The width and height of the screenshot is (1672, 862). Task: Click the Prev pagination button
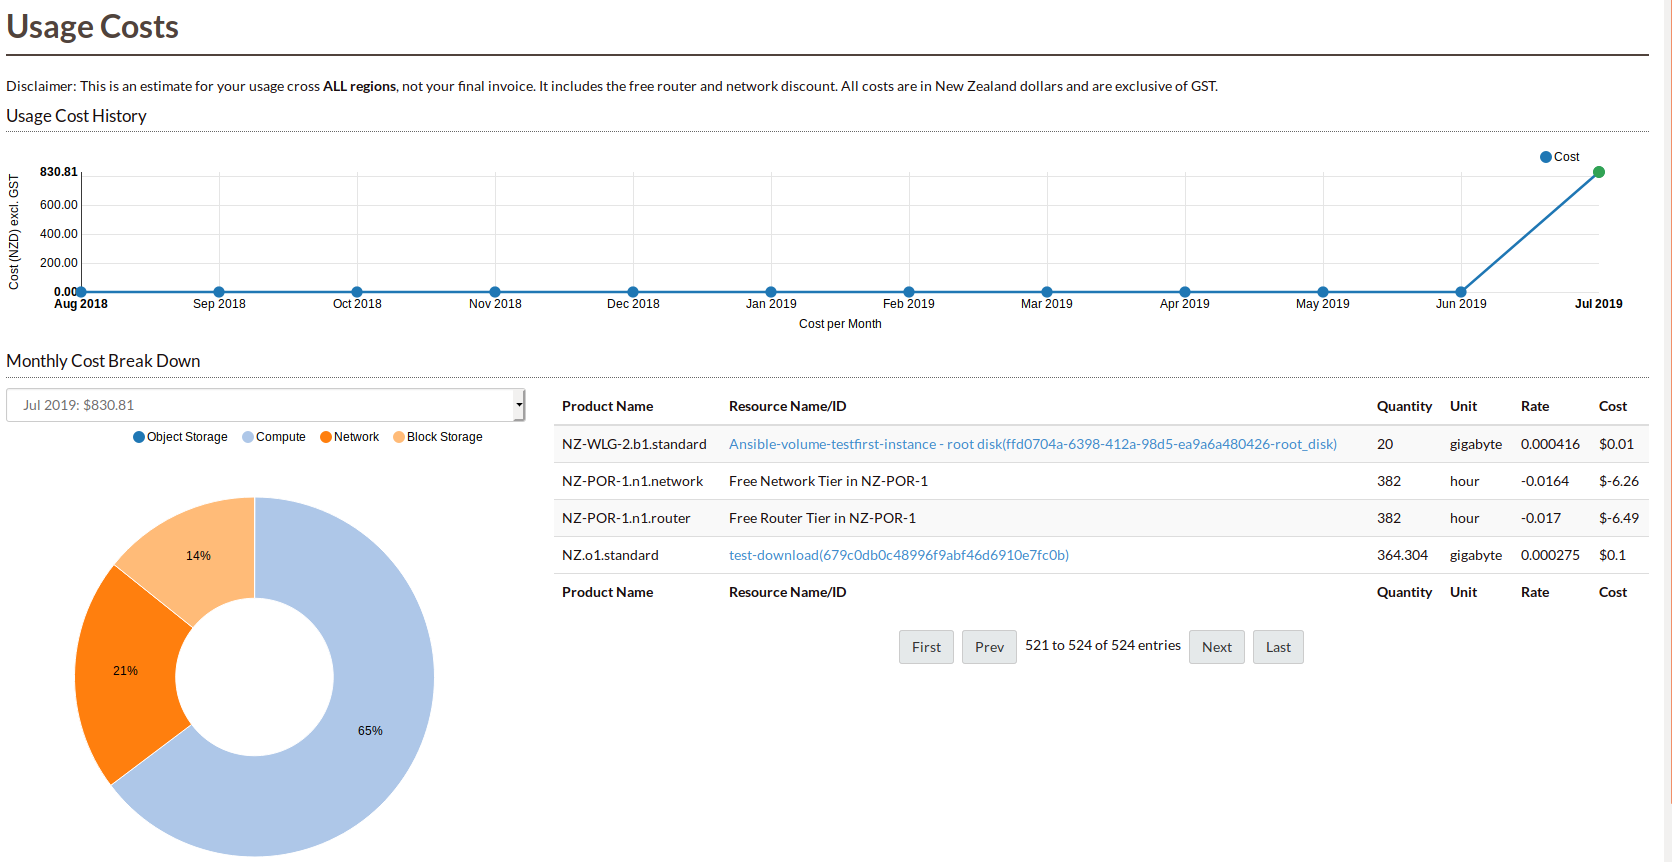tap(989, 647)
